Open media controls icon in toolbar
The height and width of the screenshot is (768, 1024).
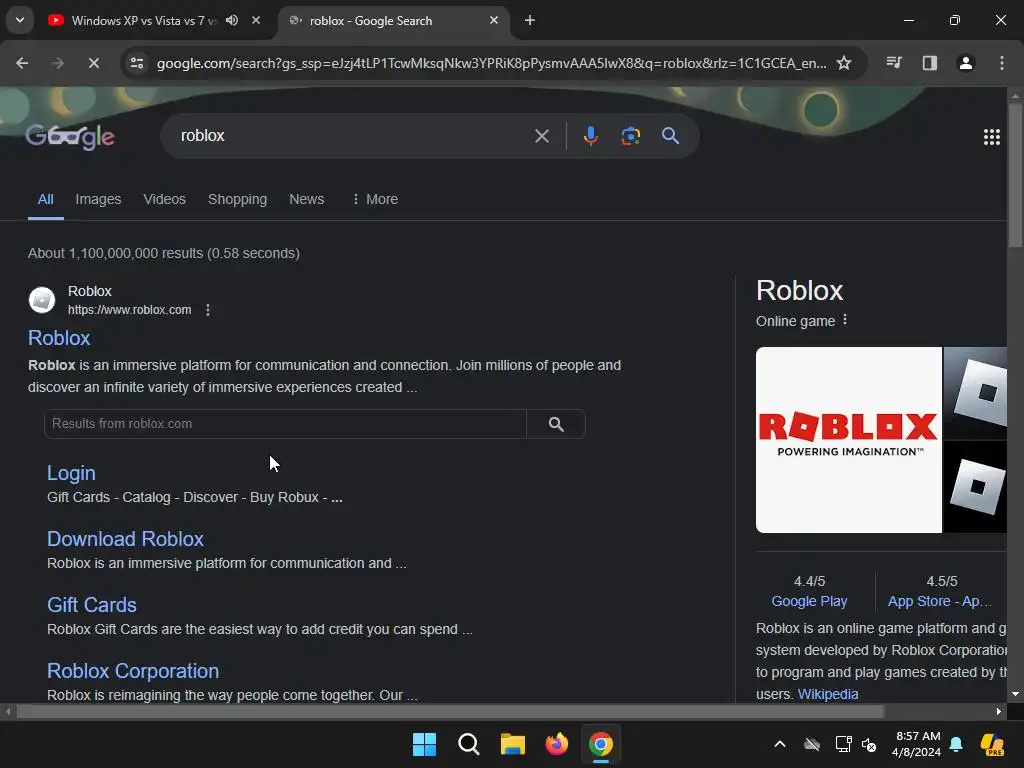coord(893,63)
